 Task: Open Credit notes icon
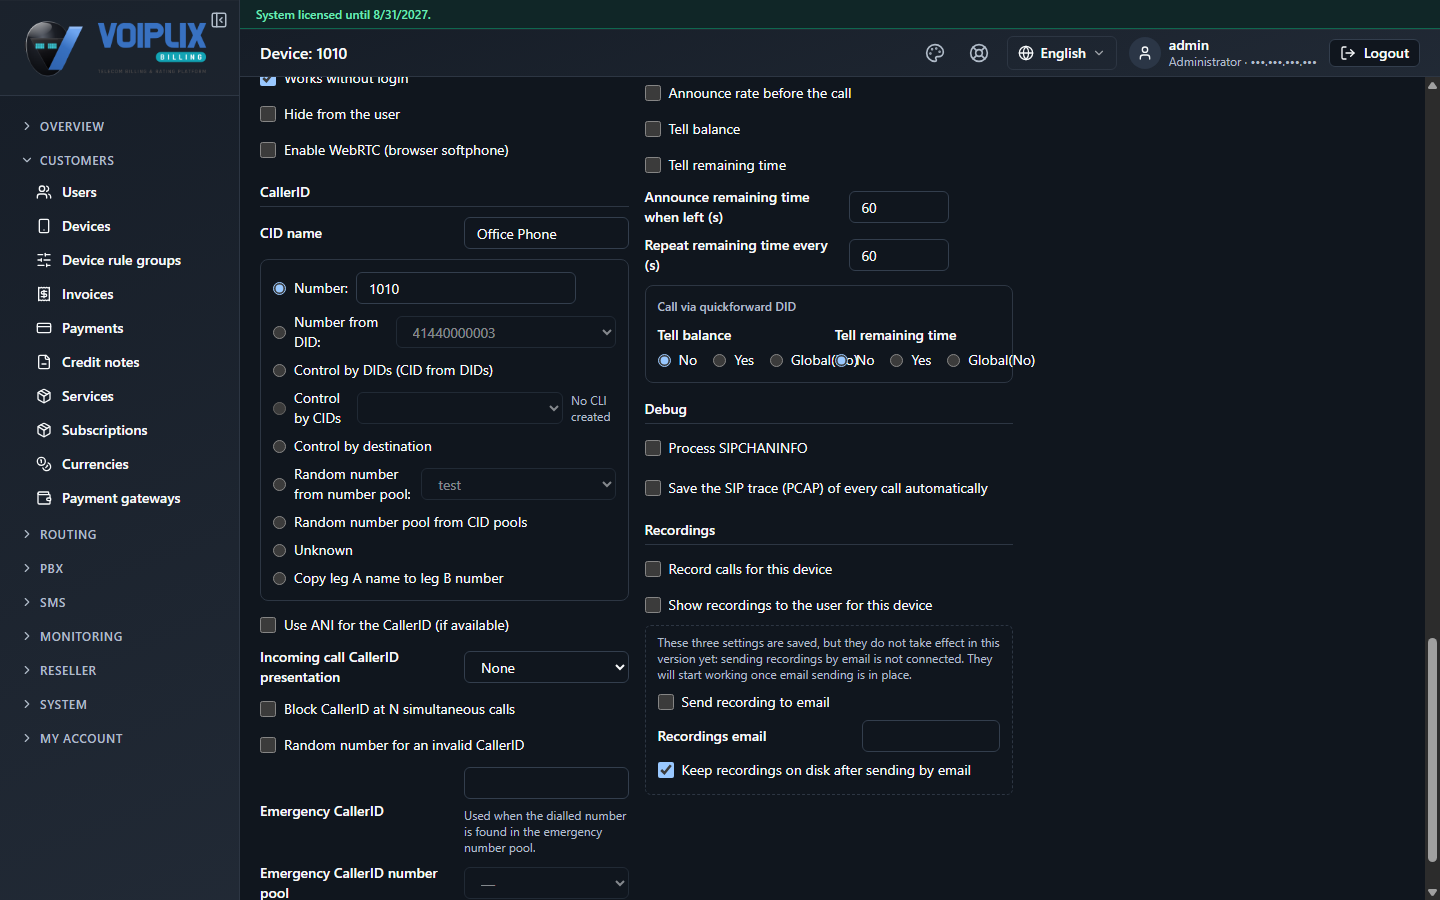pyautogui.click(x=44, y=362)
